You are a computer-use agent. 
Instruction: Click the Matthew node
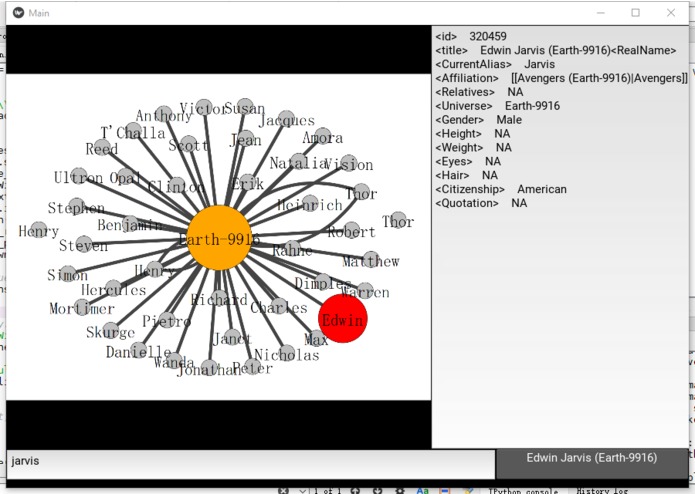click(371, 260)
